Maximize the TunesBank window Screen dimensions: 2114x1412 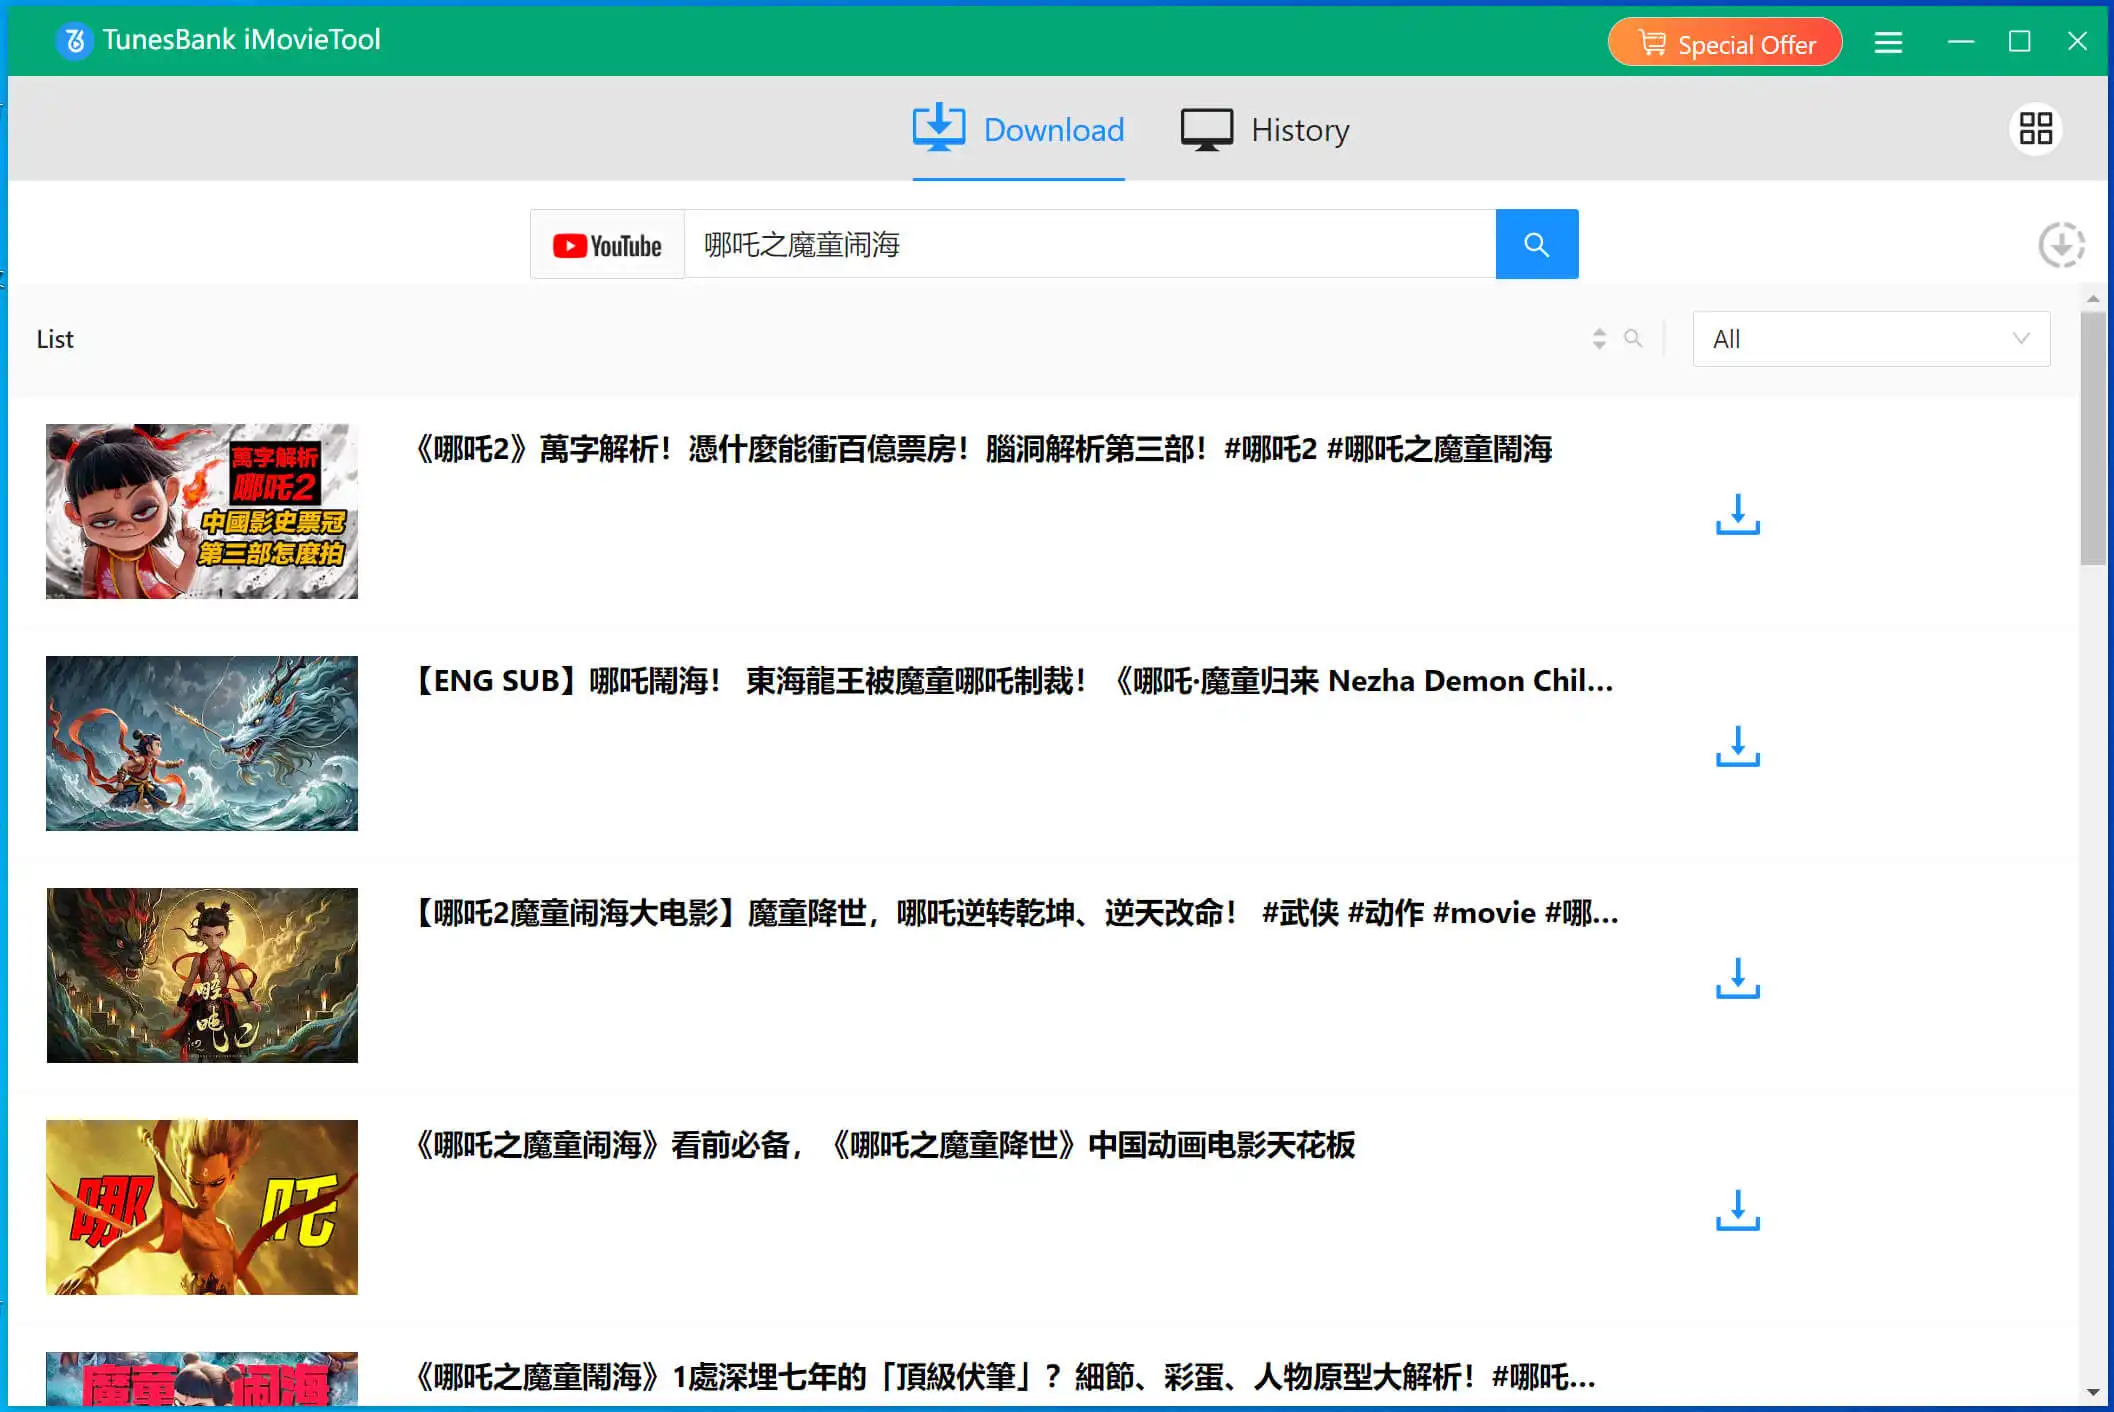click(x=2019, y=41)
